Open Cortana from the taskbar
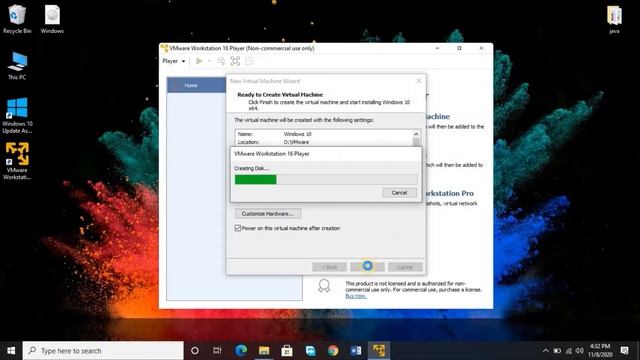Image resolution: width=640 pixels, height=360 pixels. click(195, 351)
